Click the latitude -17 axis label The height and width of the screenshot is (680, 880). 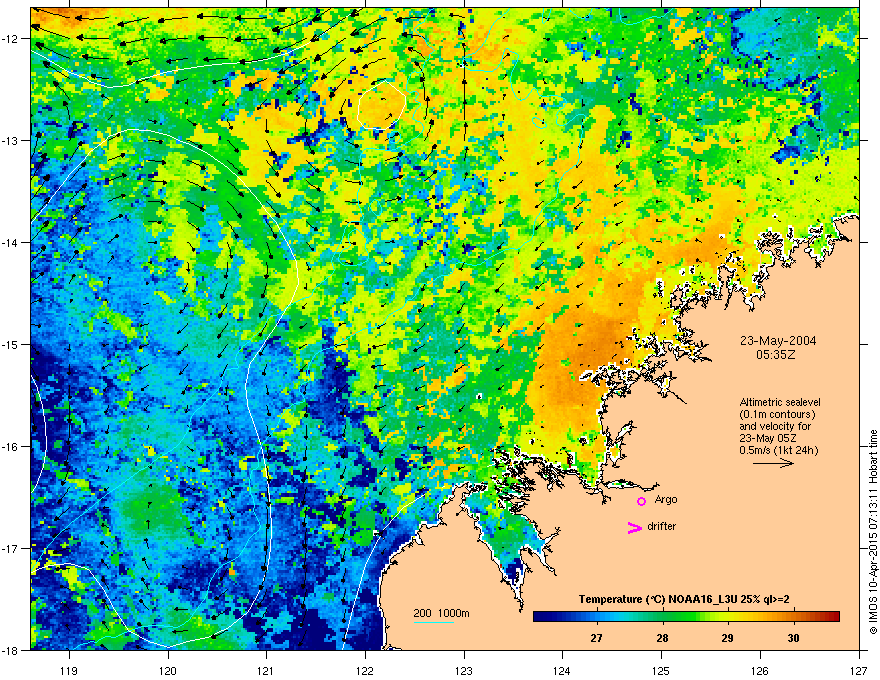coord(11,548)
